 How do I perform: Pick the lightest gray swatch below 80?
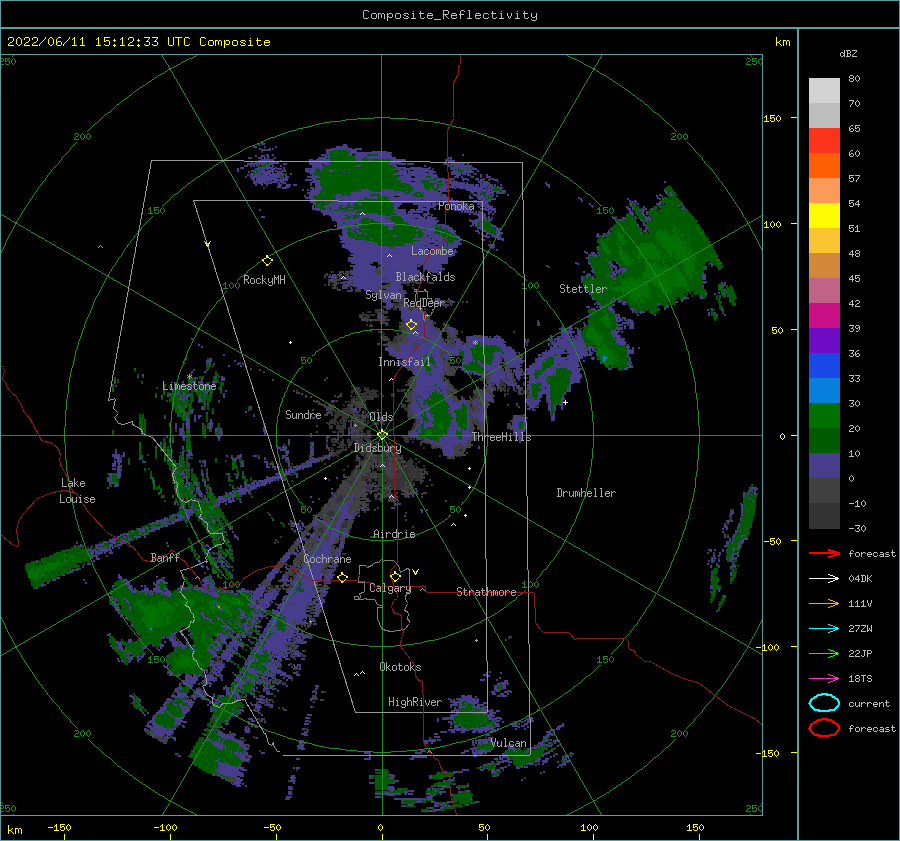point(824,91)
